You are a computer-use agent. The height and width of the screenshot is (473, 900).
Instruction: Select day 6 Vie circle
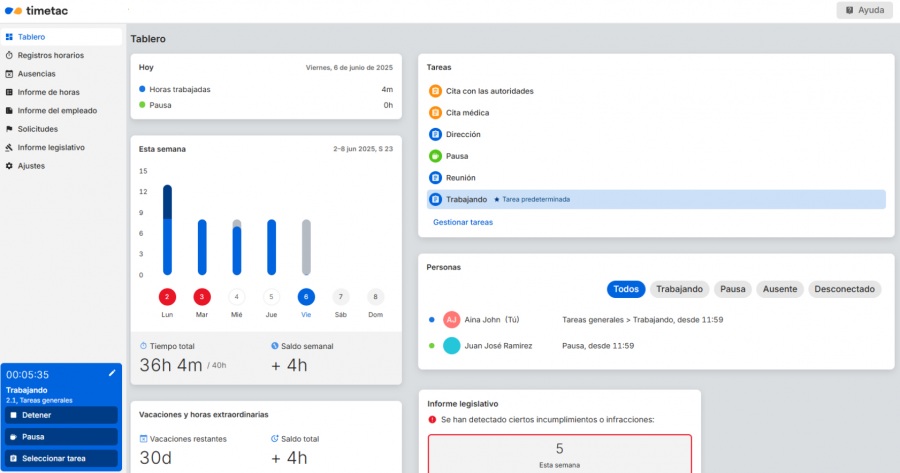point(306,297)
